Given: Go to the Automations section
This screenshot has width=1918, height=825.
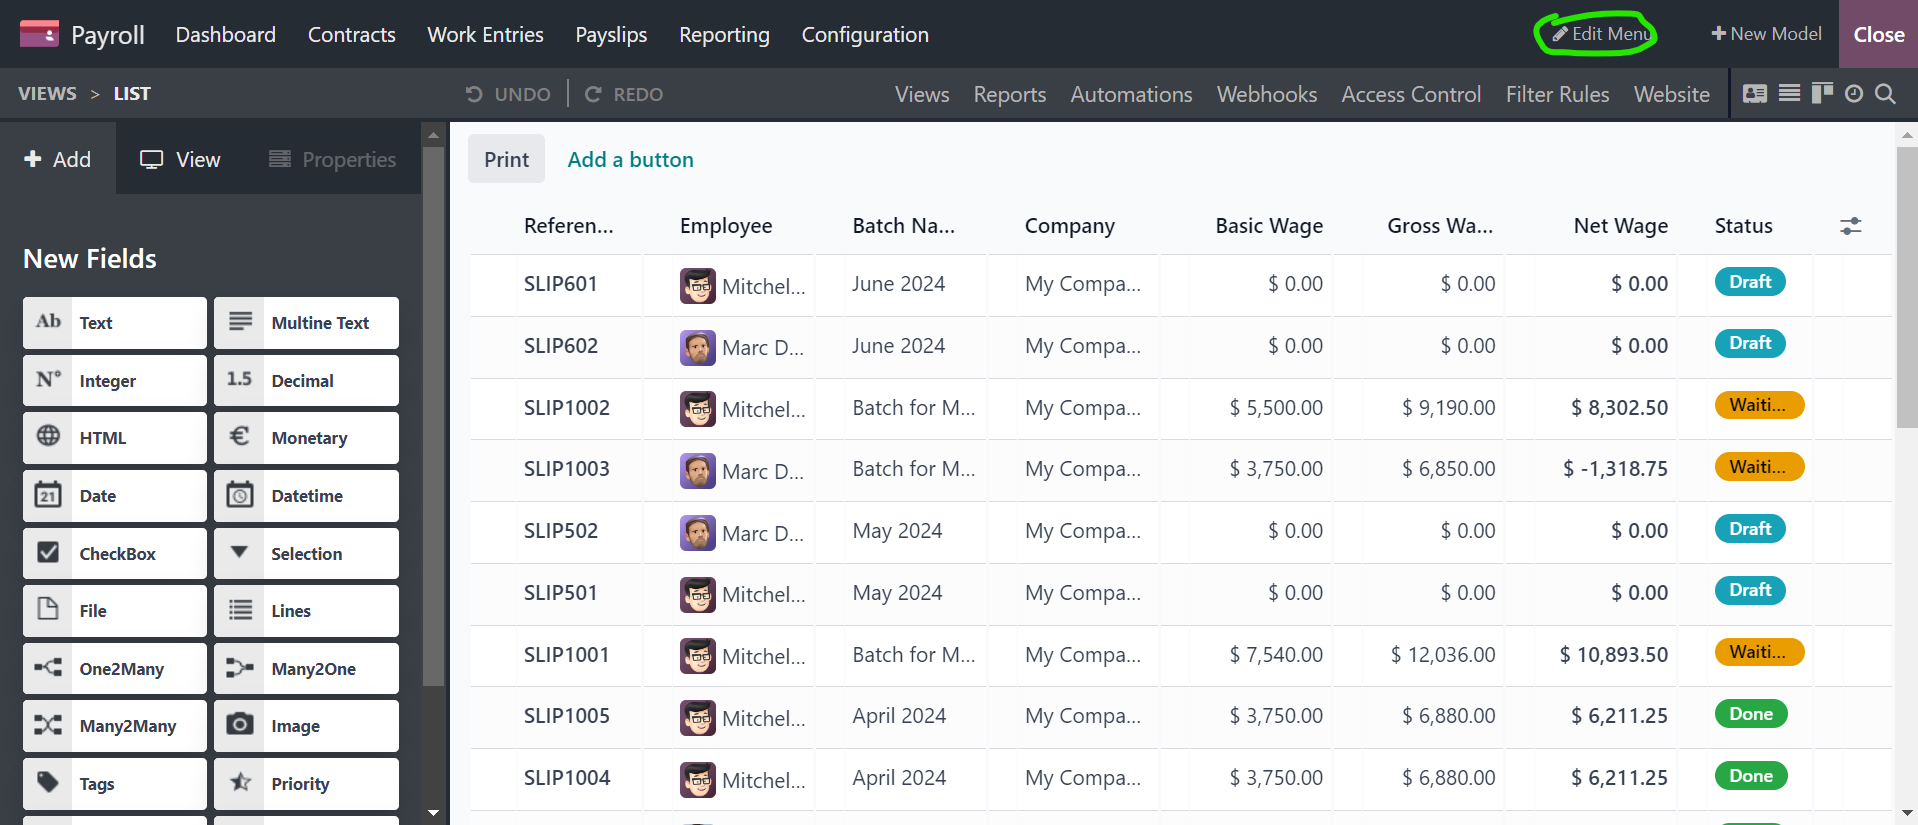Looking at the screenshot, I should pyautogui.click(x=1131, y=94).
